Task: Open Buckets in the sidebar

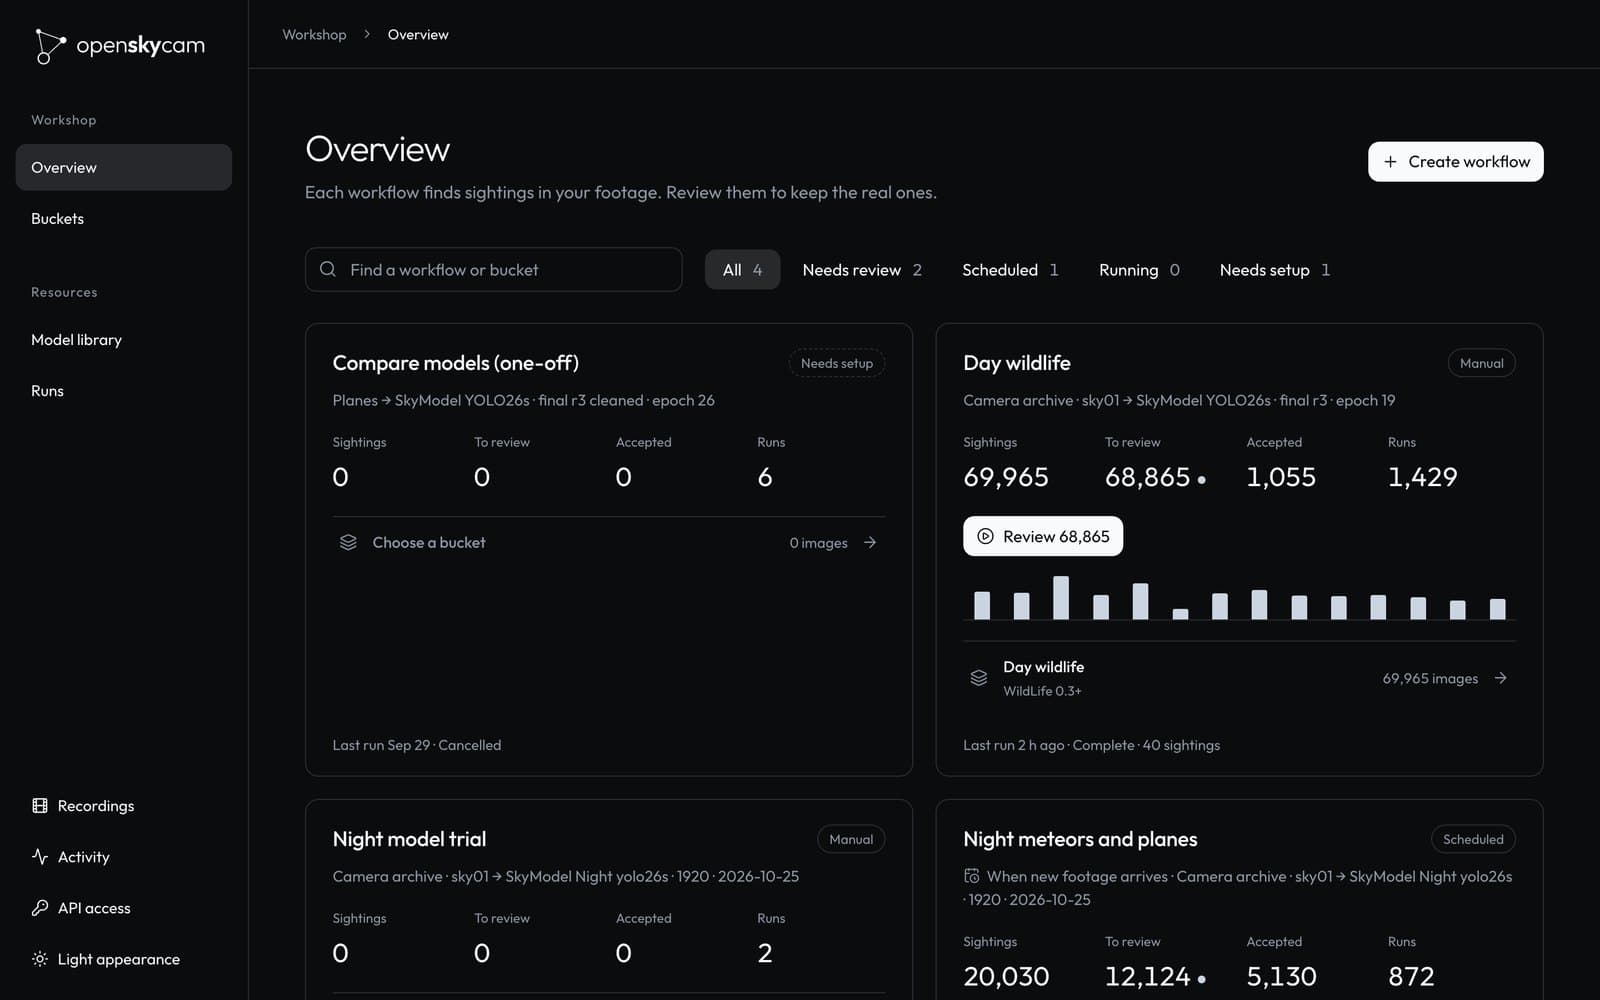Action: (124, 218)
